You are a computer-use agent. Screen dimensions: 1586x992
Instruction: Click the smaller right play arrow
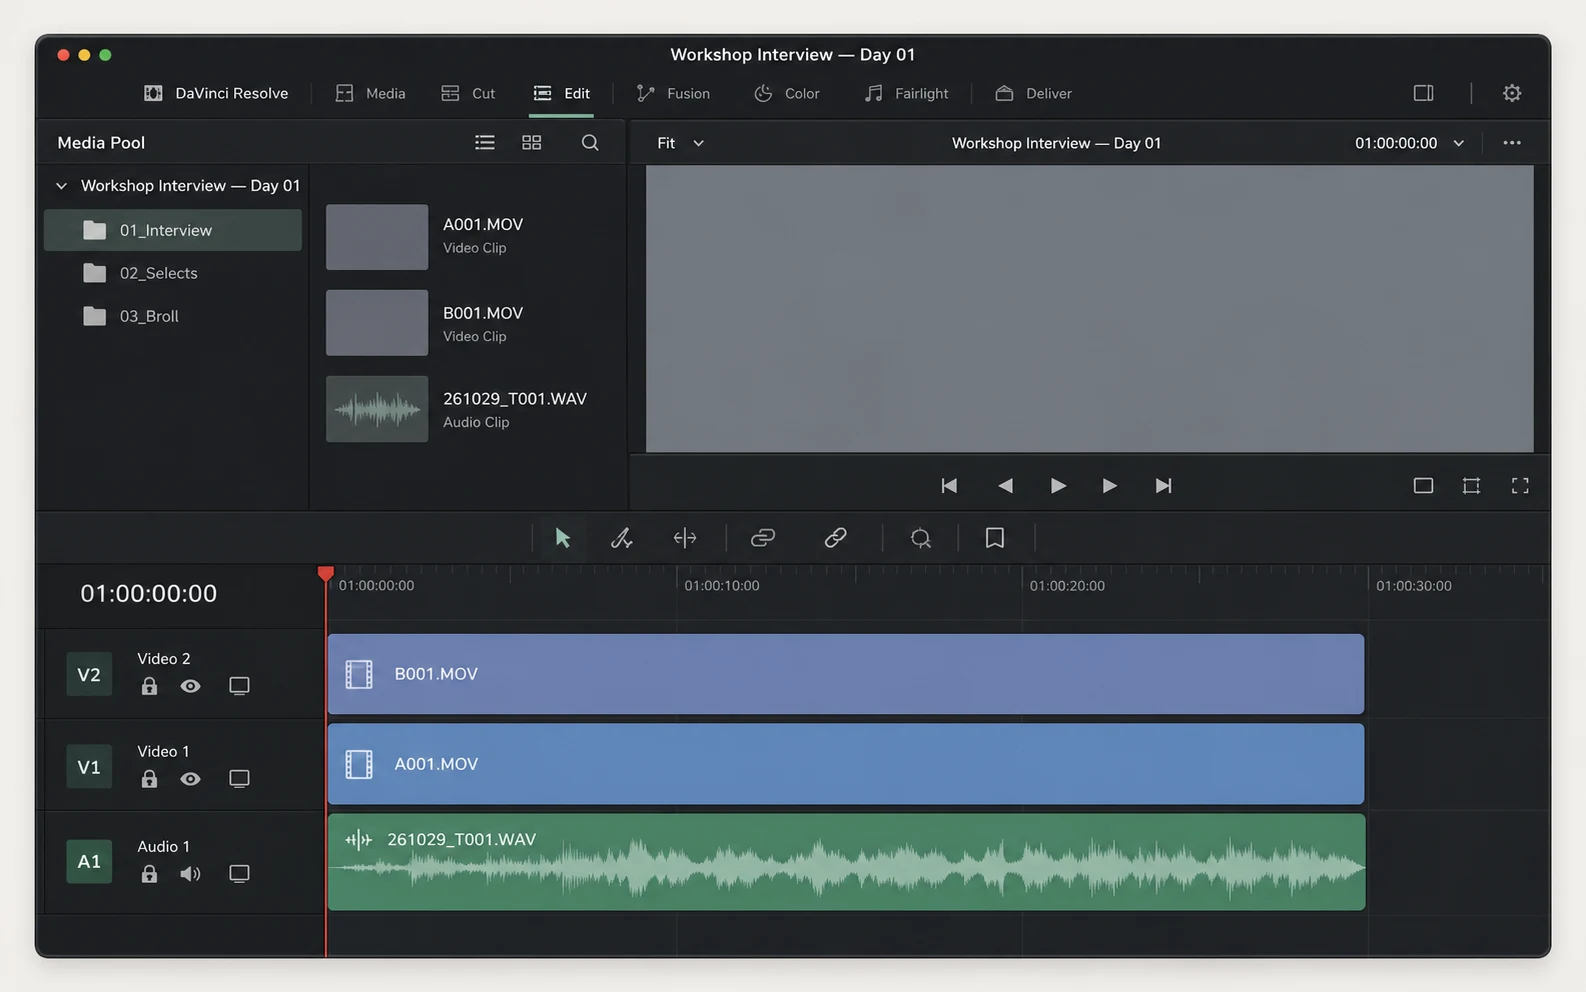click(x=1109, y=486)
